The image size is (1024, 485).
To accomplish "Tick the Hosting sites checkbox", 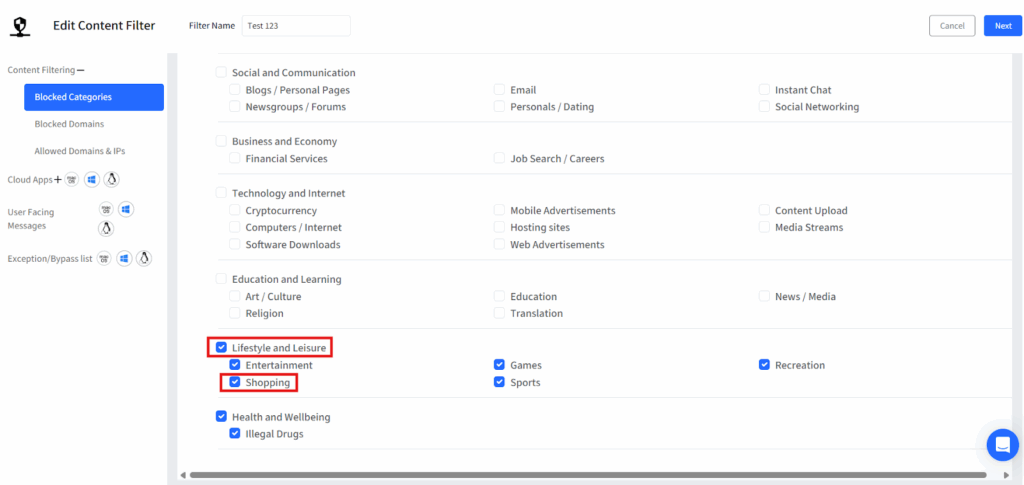I will pyautogui.click(x=500, y=227).
